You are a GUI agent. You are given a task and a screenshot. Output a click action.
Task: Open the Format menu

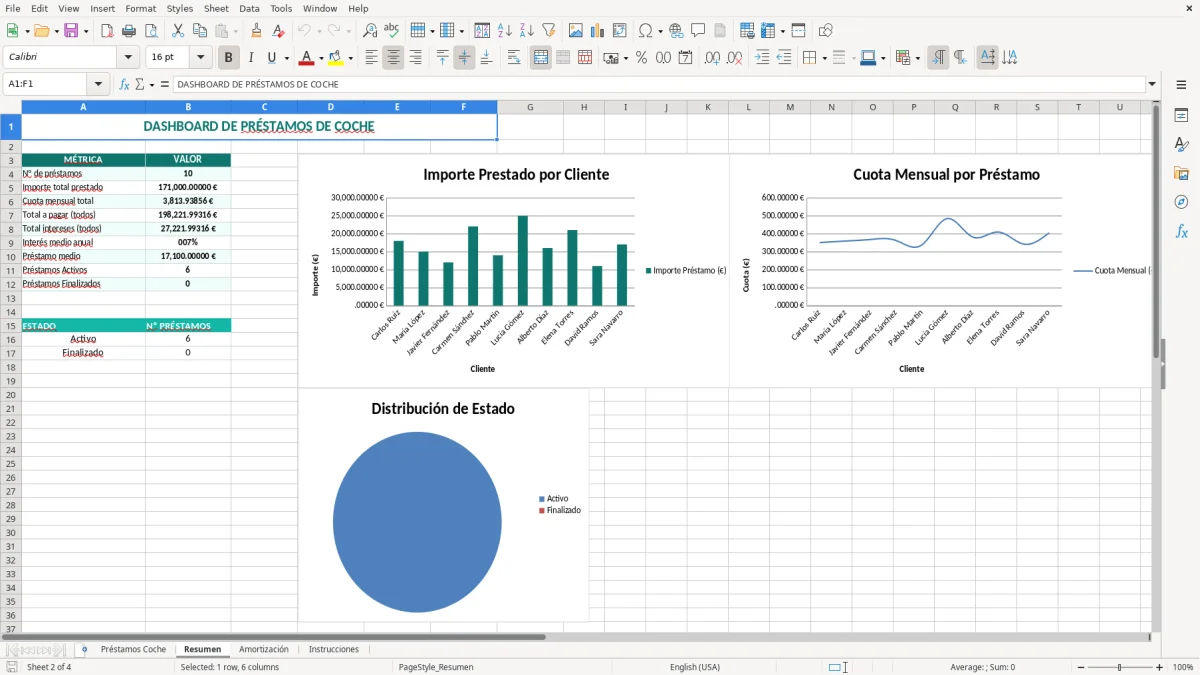(140, 8)
